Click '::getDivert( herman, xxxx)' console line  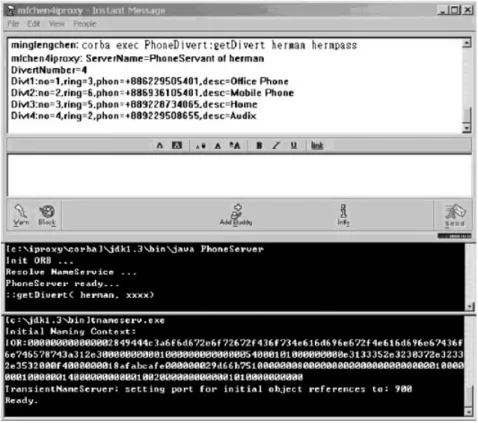click(80, 295)
